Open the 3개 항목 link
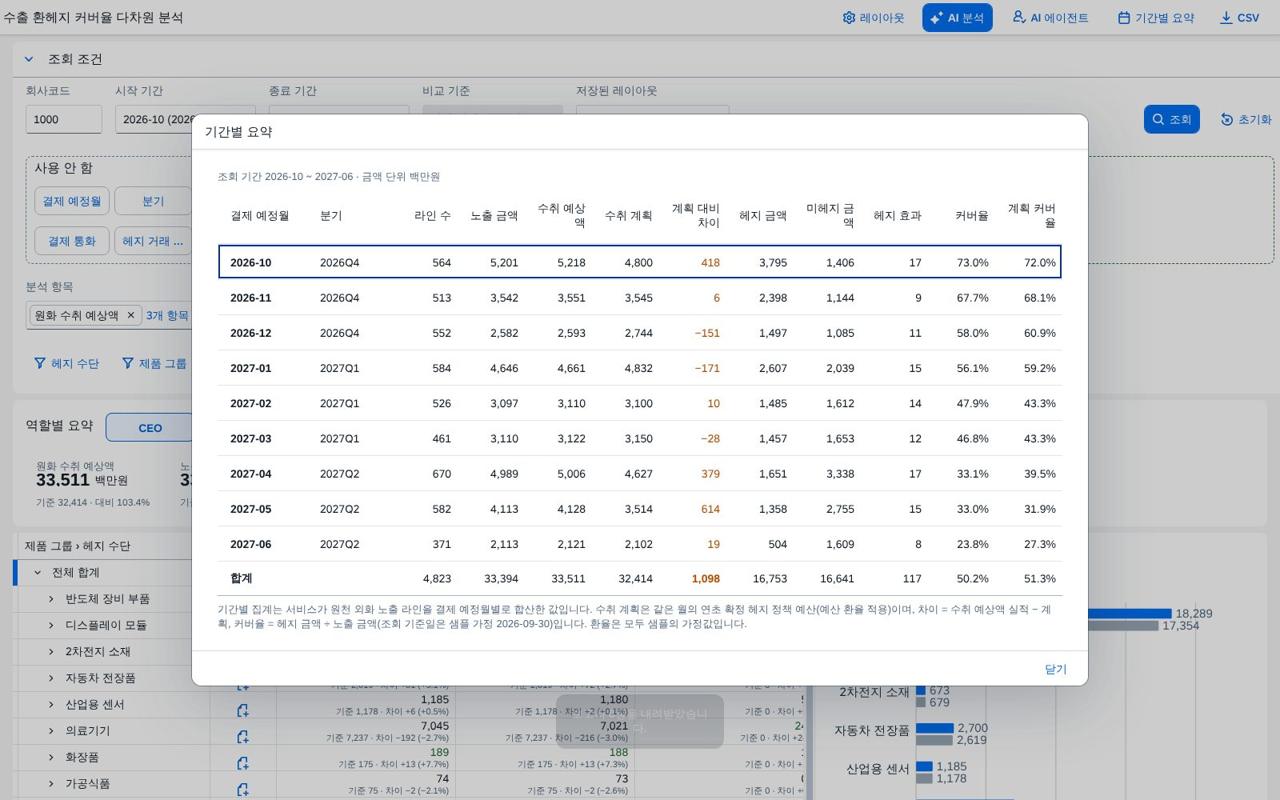Viewport: 1280px width, 800px height. point(167,315)
